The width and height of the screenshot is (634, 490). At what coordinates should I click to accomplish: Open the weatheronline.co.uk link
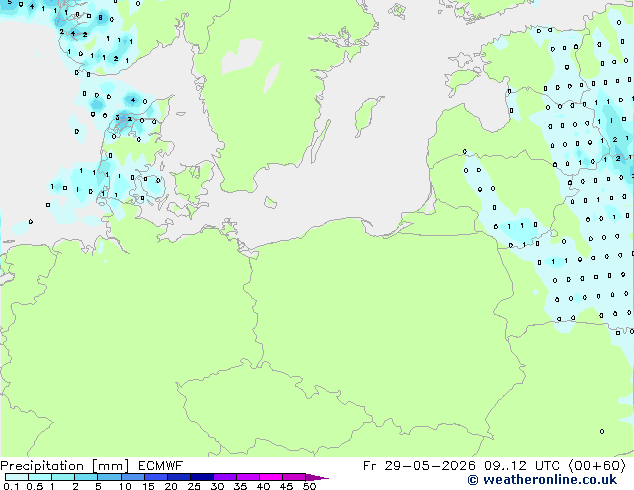point(542,480)
